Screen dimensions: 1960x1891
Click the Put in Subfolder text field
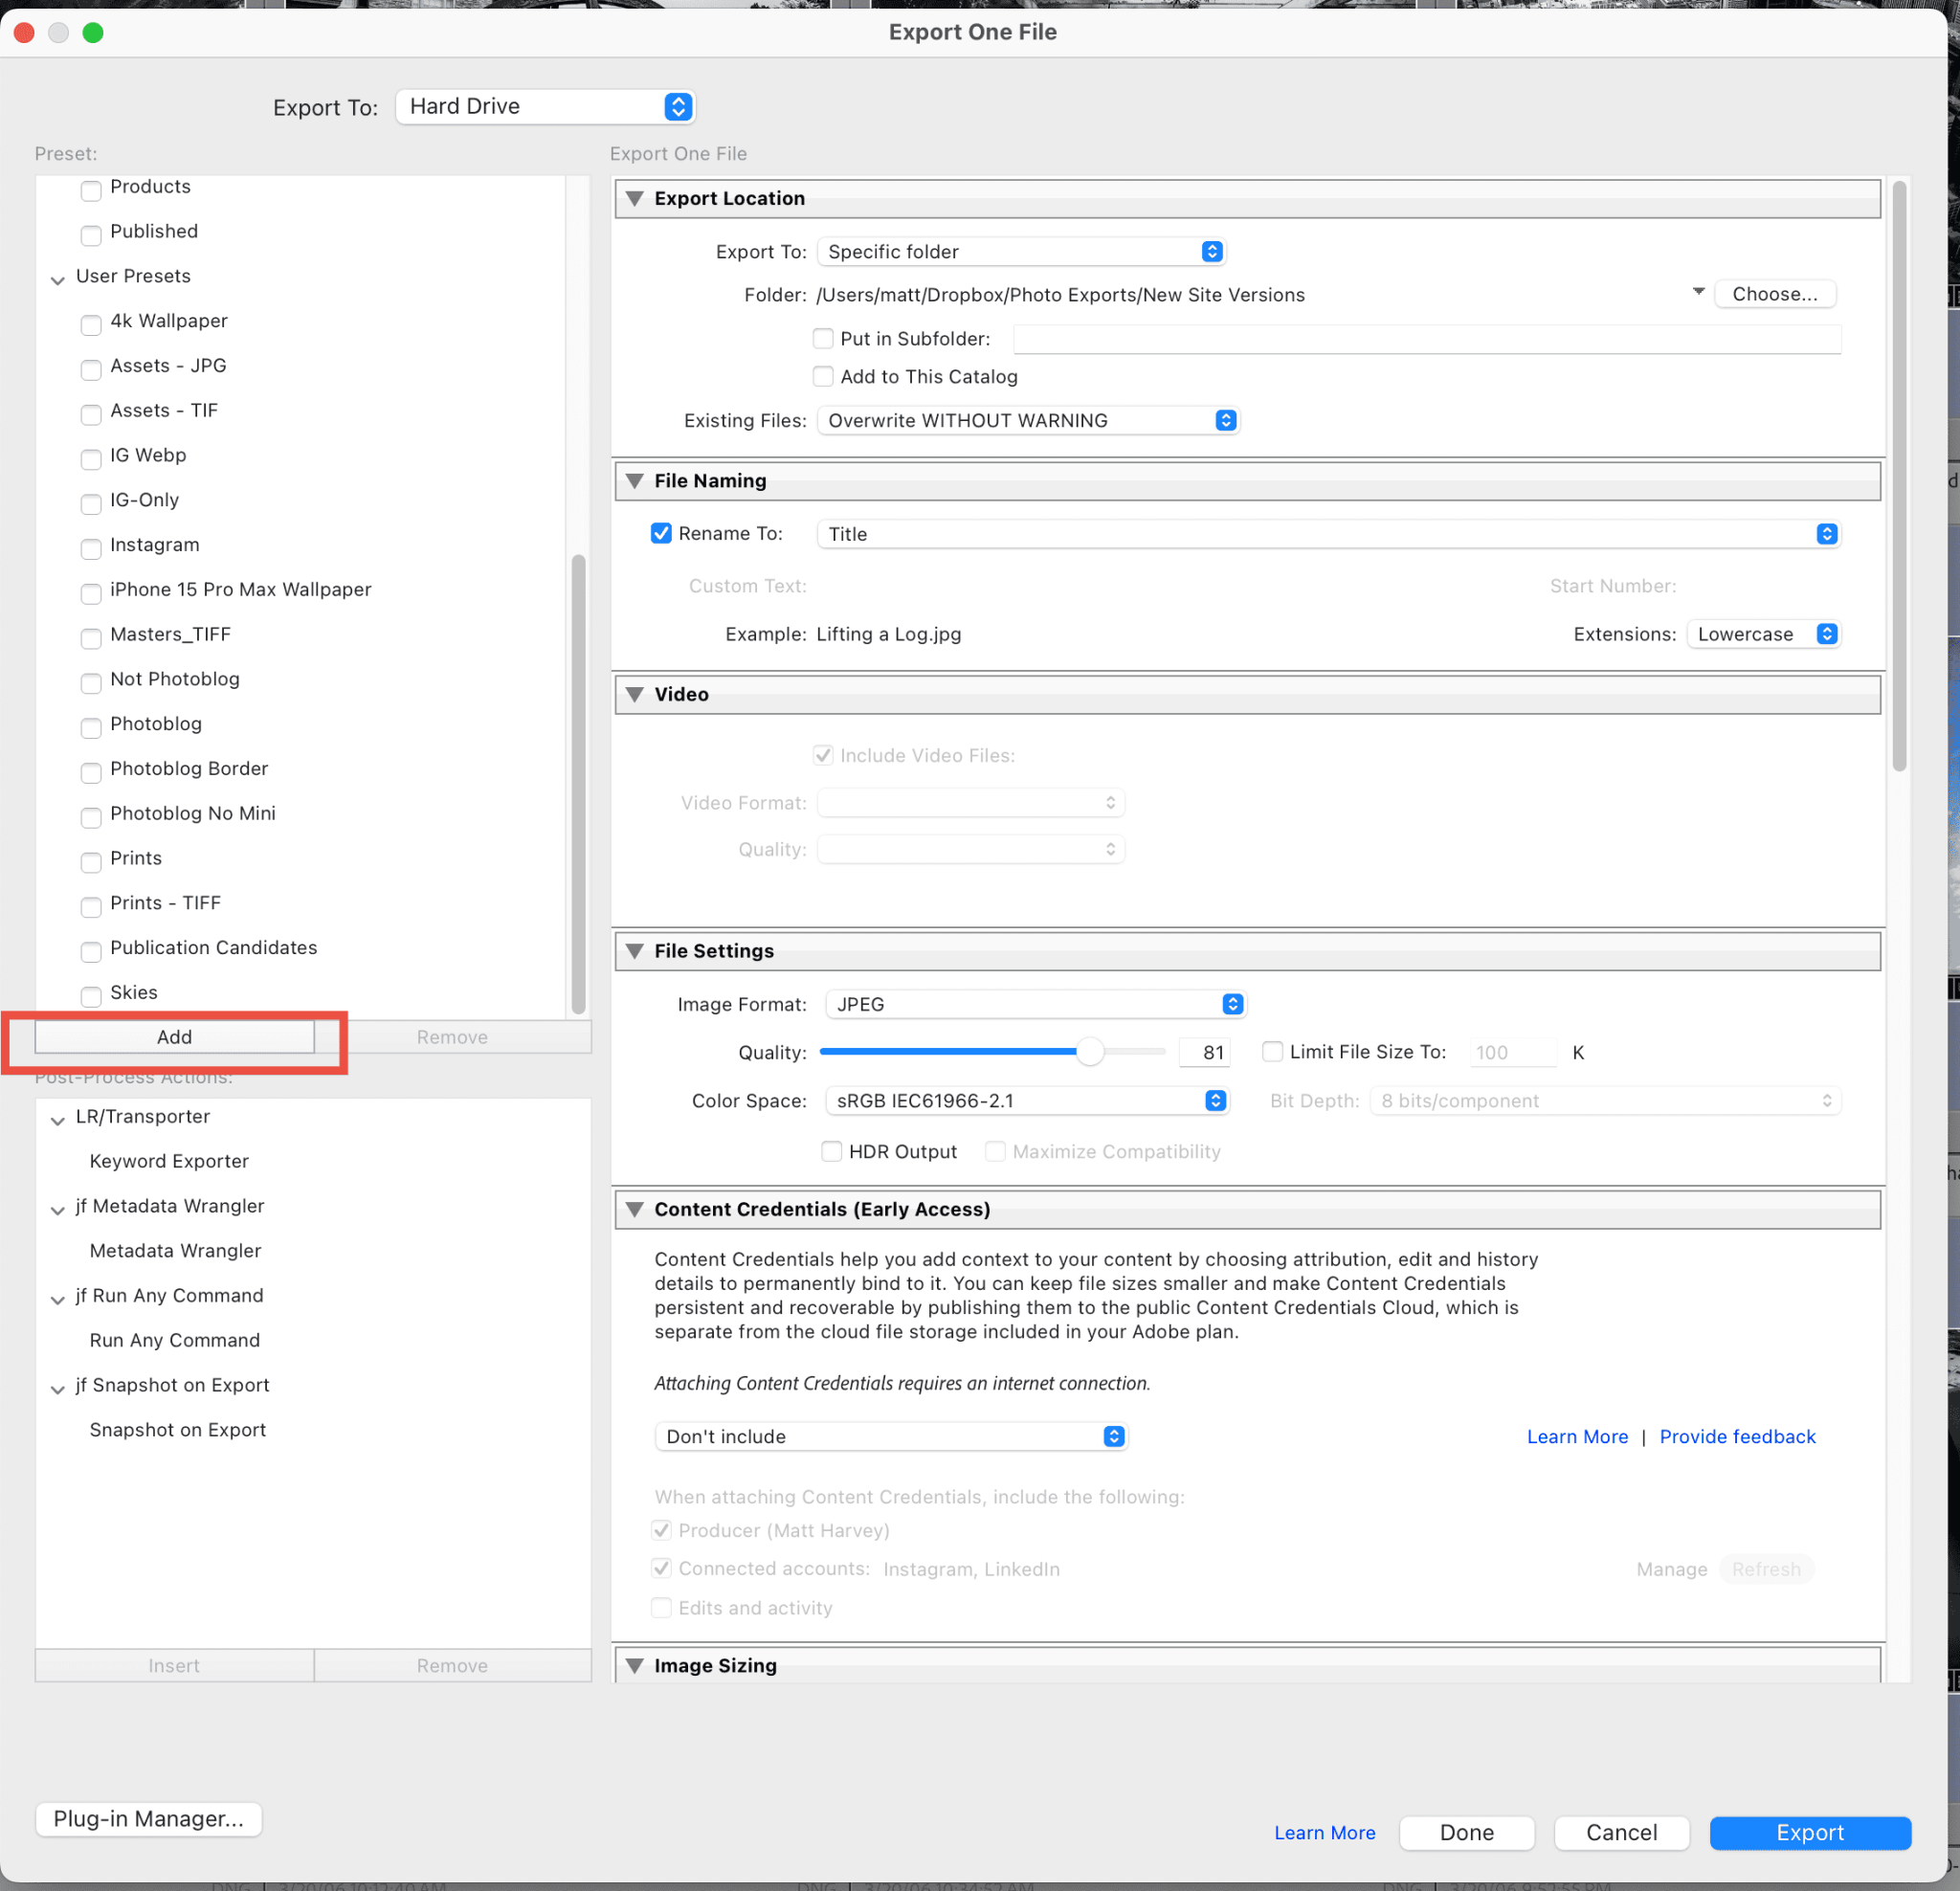[1426, 339]
